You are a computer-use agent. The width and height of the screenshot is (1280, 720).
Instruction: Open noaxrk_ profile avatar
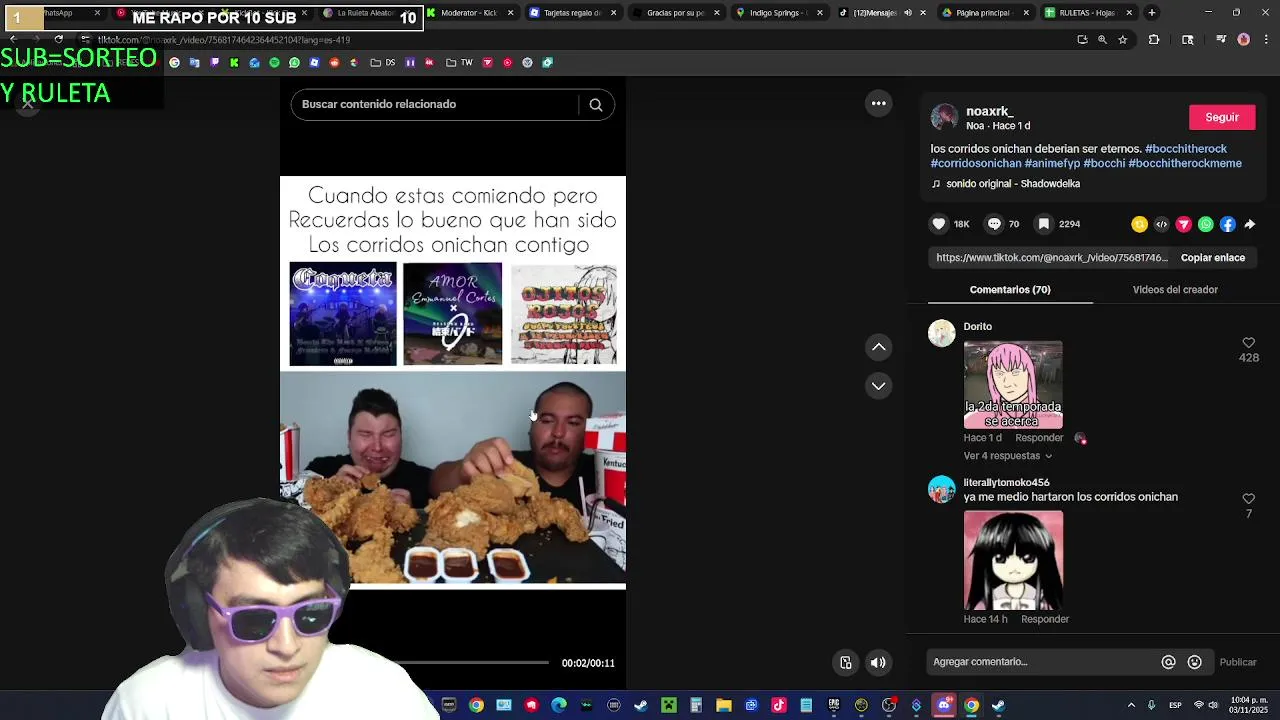944,117
